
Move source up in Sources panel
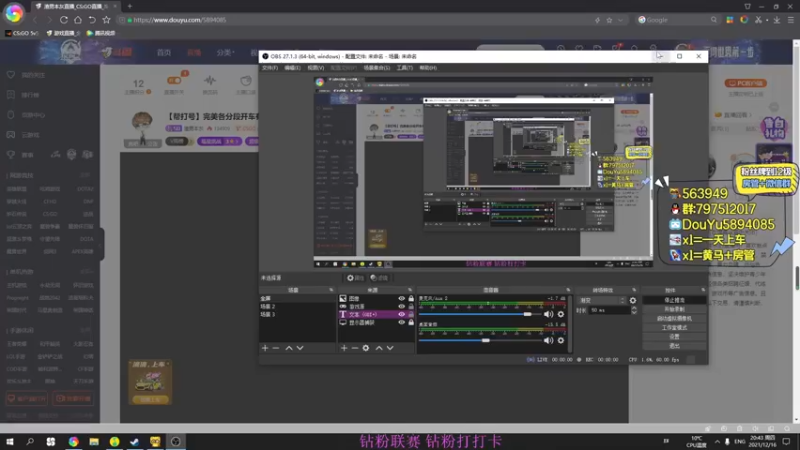click(x=379, y=348)
